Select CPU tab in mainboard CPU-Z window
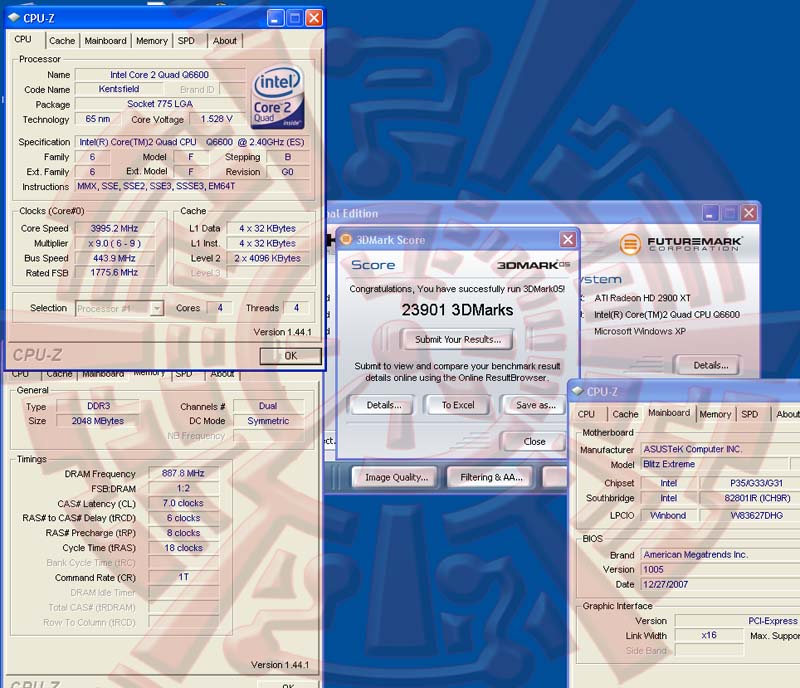Viewport: 800px width, 688px height. click(586, 414)
